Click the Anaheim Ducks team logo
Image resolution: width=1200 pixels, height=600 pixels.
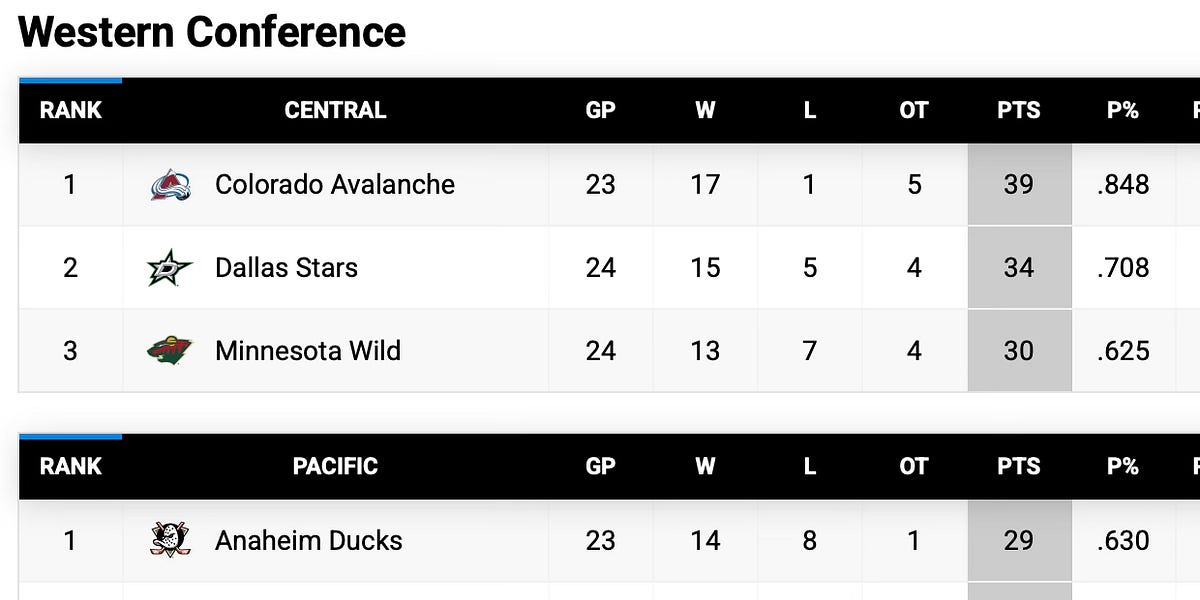pos(170,541)
